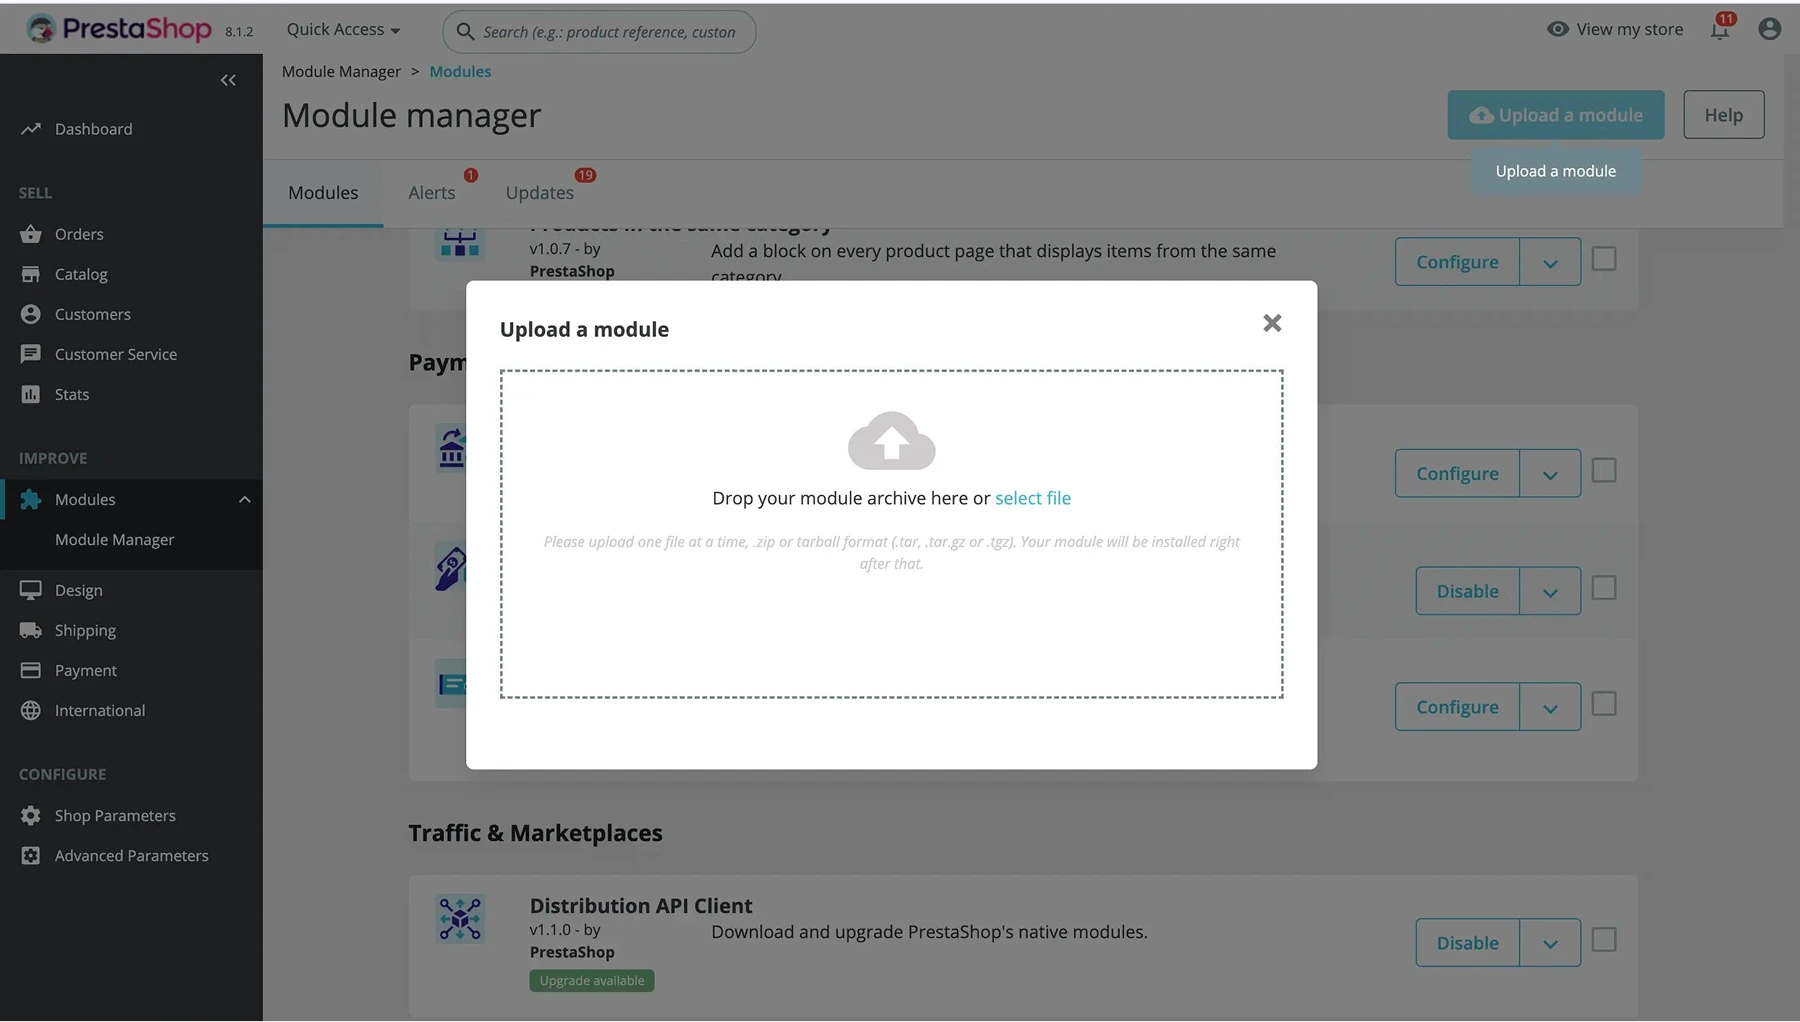Expand the Configure dropdown for Products in the same category

pos(1550,262)
